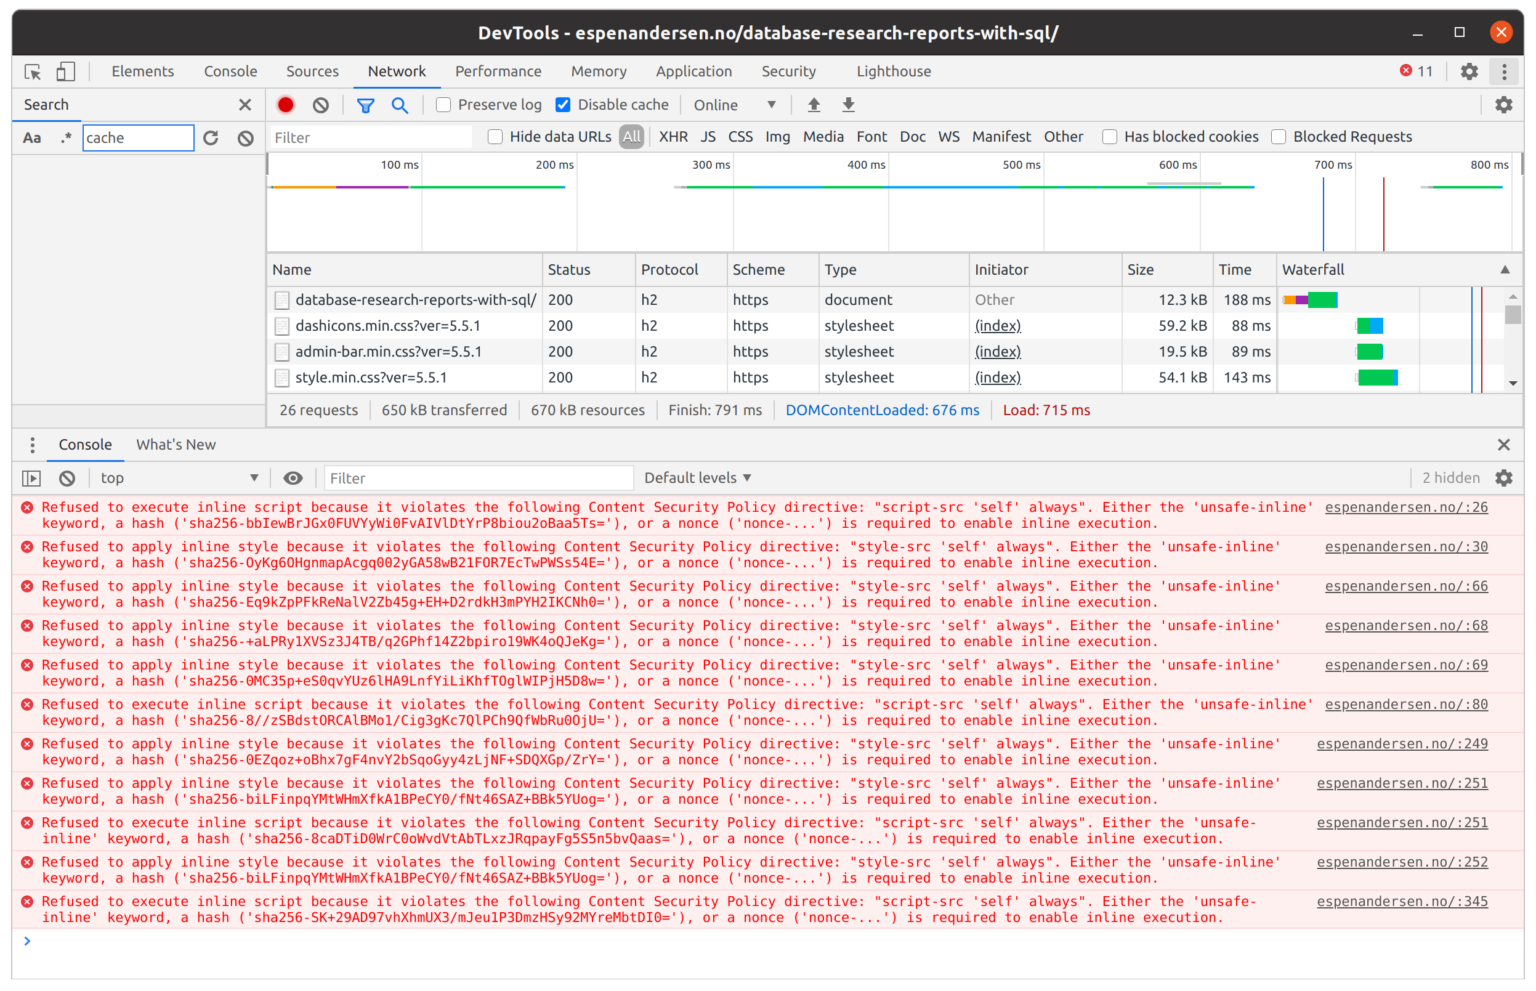Create live expression with eye icon
The width and height of the screenshot is (1536, 991).
click(292, 478)
